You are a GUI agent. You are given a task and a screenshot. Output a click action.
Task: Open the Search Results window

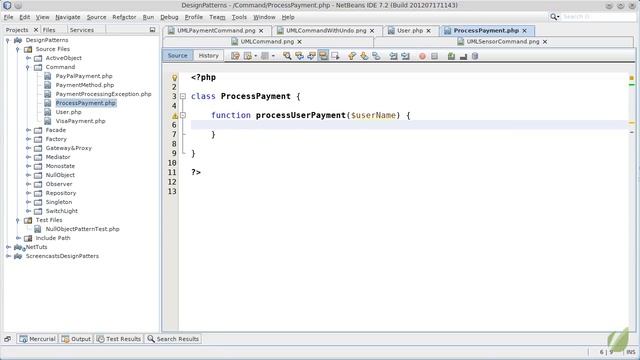[173, 339]
